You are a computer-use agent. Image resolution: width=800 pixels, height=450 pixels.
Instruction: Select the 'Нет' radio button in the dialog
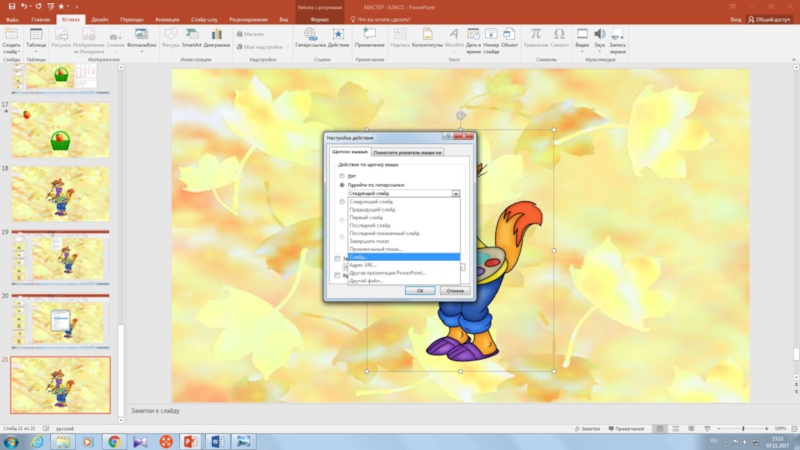(343, 175)
